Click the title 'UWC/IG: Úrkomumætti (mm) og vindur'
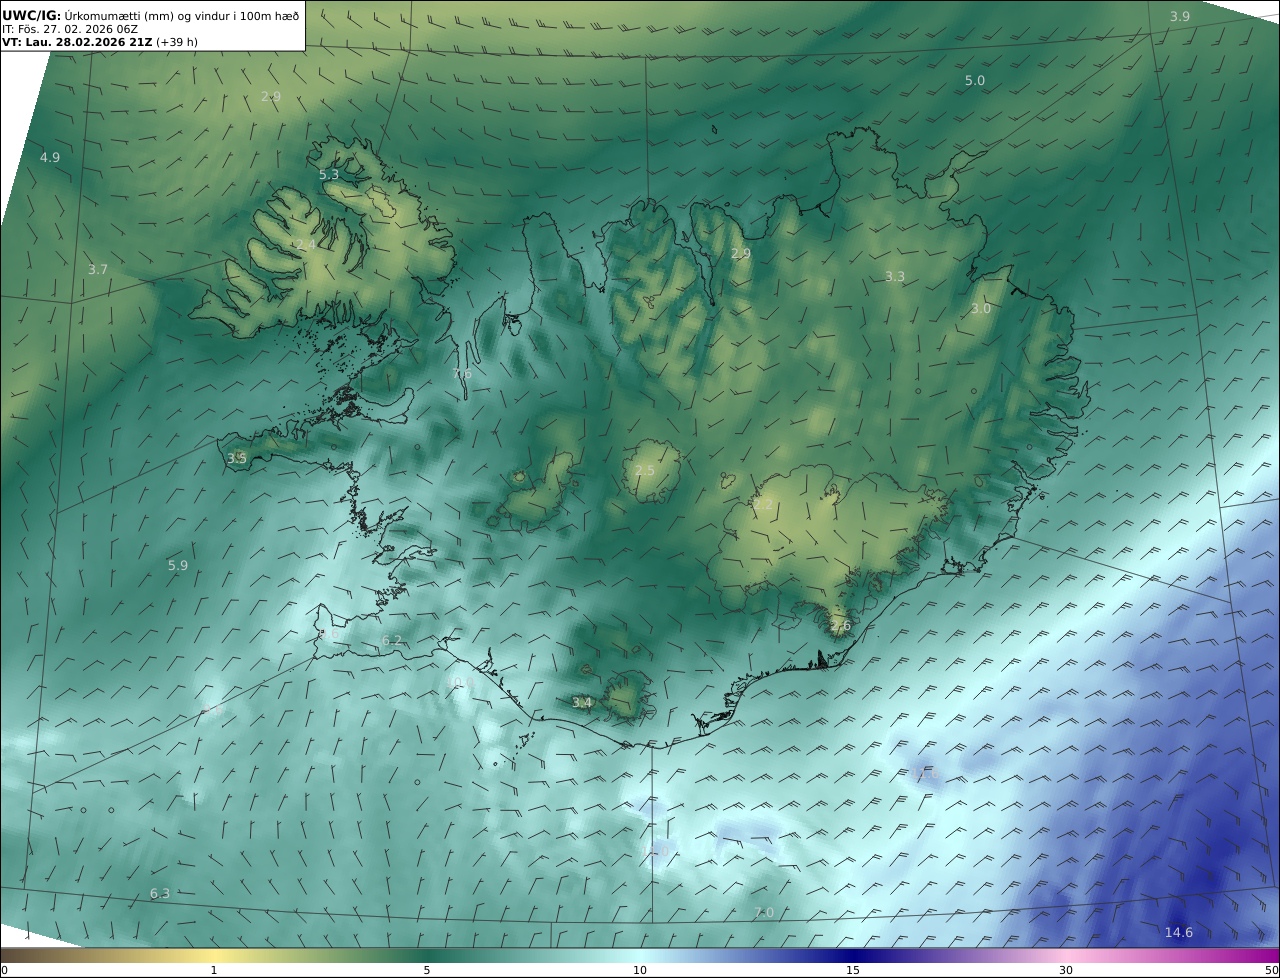The height and width of the screenshot is (978, 1280). pos(151,15)
